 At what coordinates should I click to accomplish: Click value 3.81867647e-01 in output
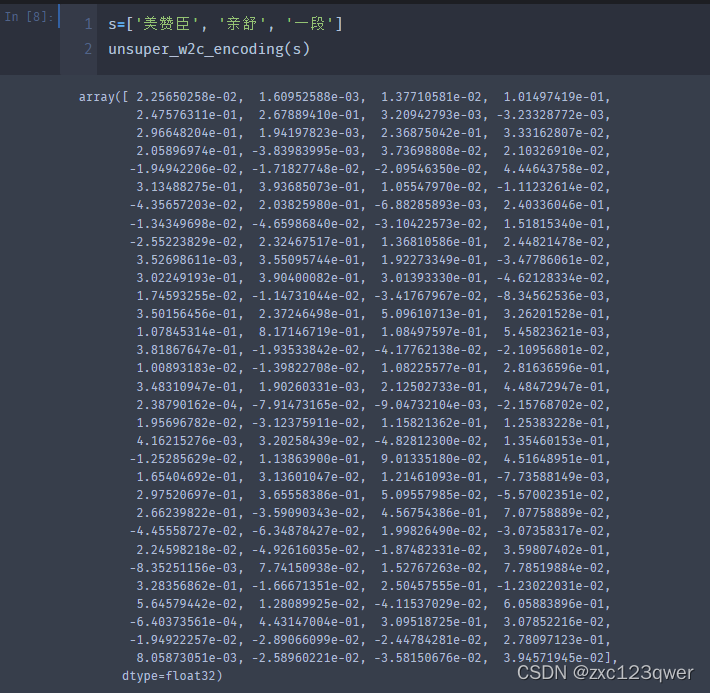187,350
